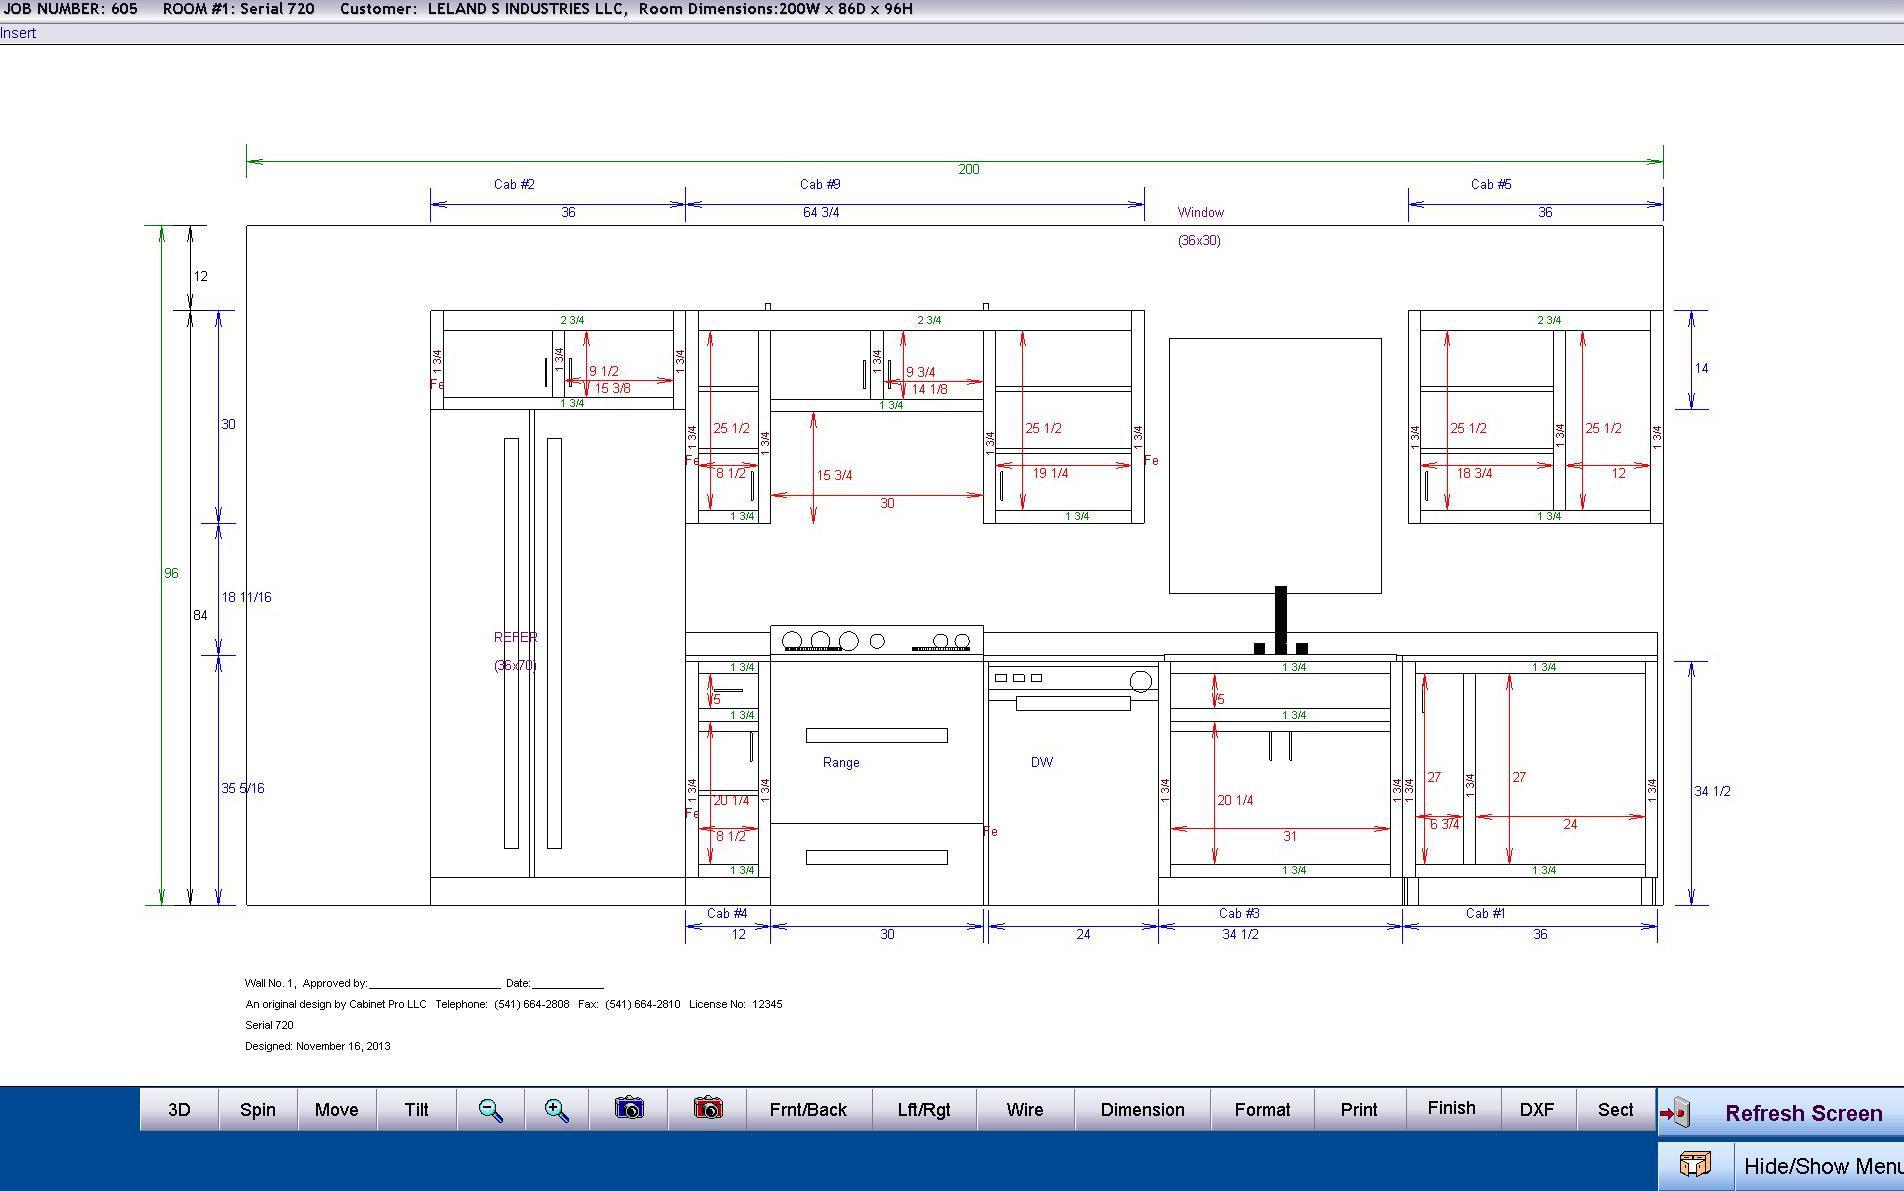Click the Tilt button
Viewport: 1904px width, 1191px height.
(x=417, y=1110)
